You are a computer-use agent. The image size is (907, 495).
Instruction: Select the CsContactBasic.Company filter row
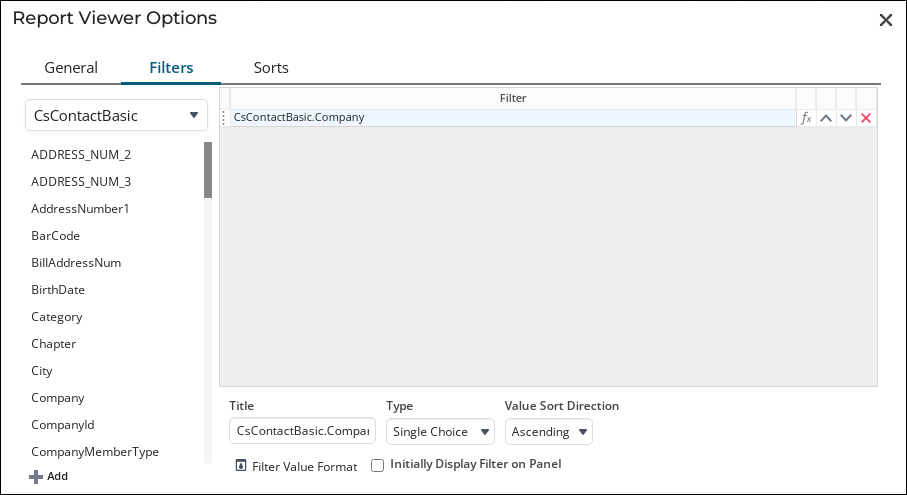tap(513, 118)
